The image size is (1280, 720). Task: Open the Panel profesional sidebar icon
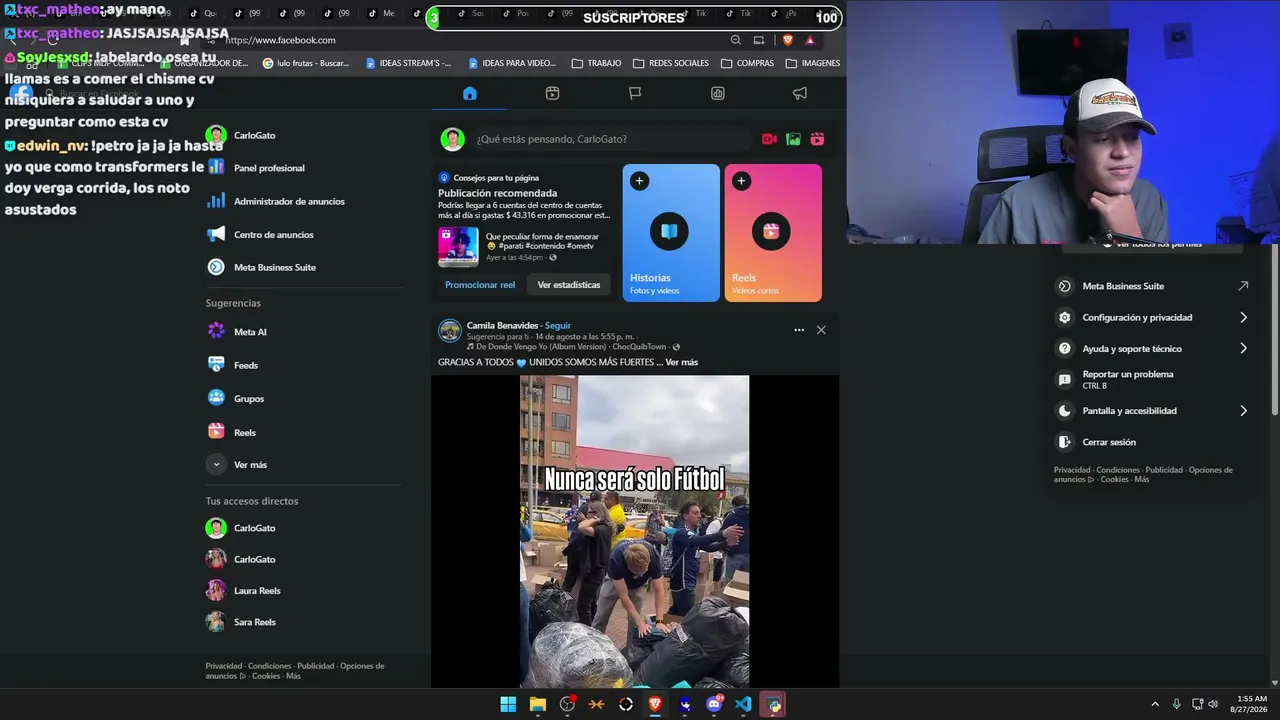click(216, 168)
